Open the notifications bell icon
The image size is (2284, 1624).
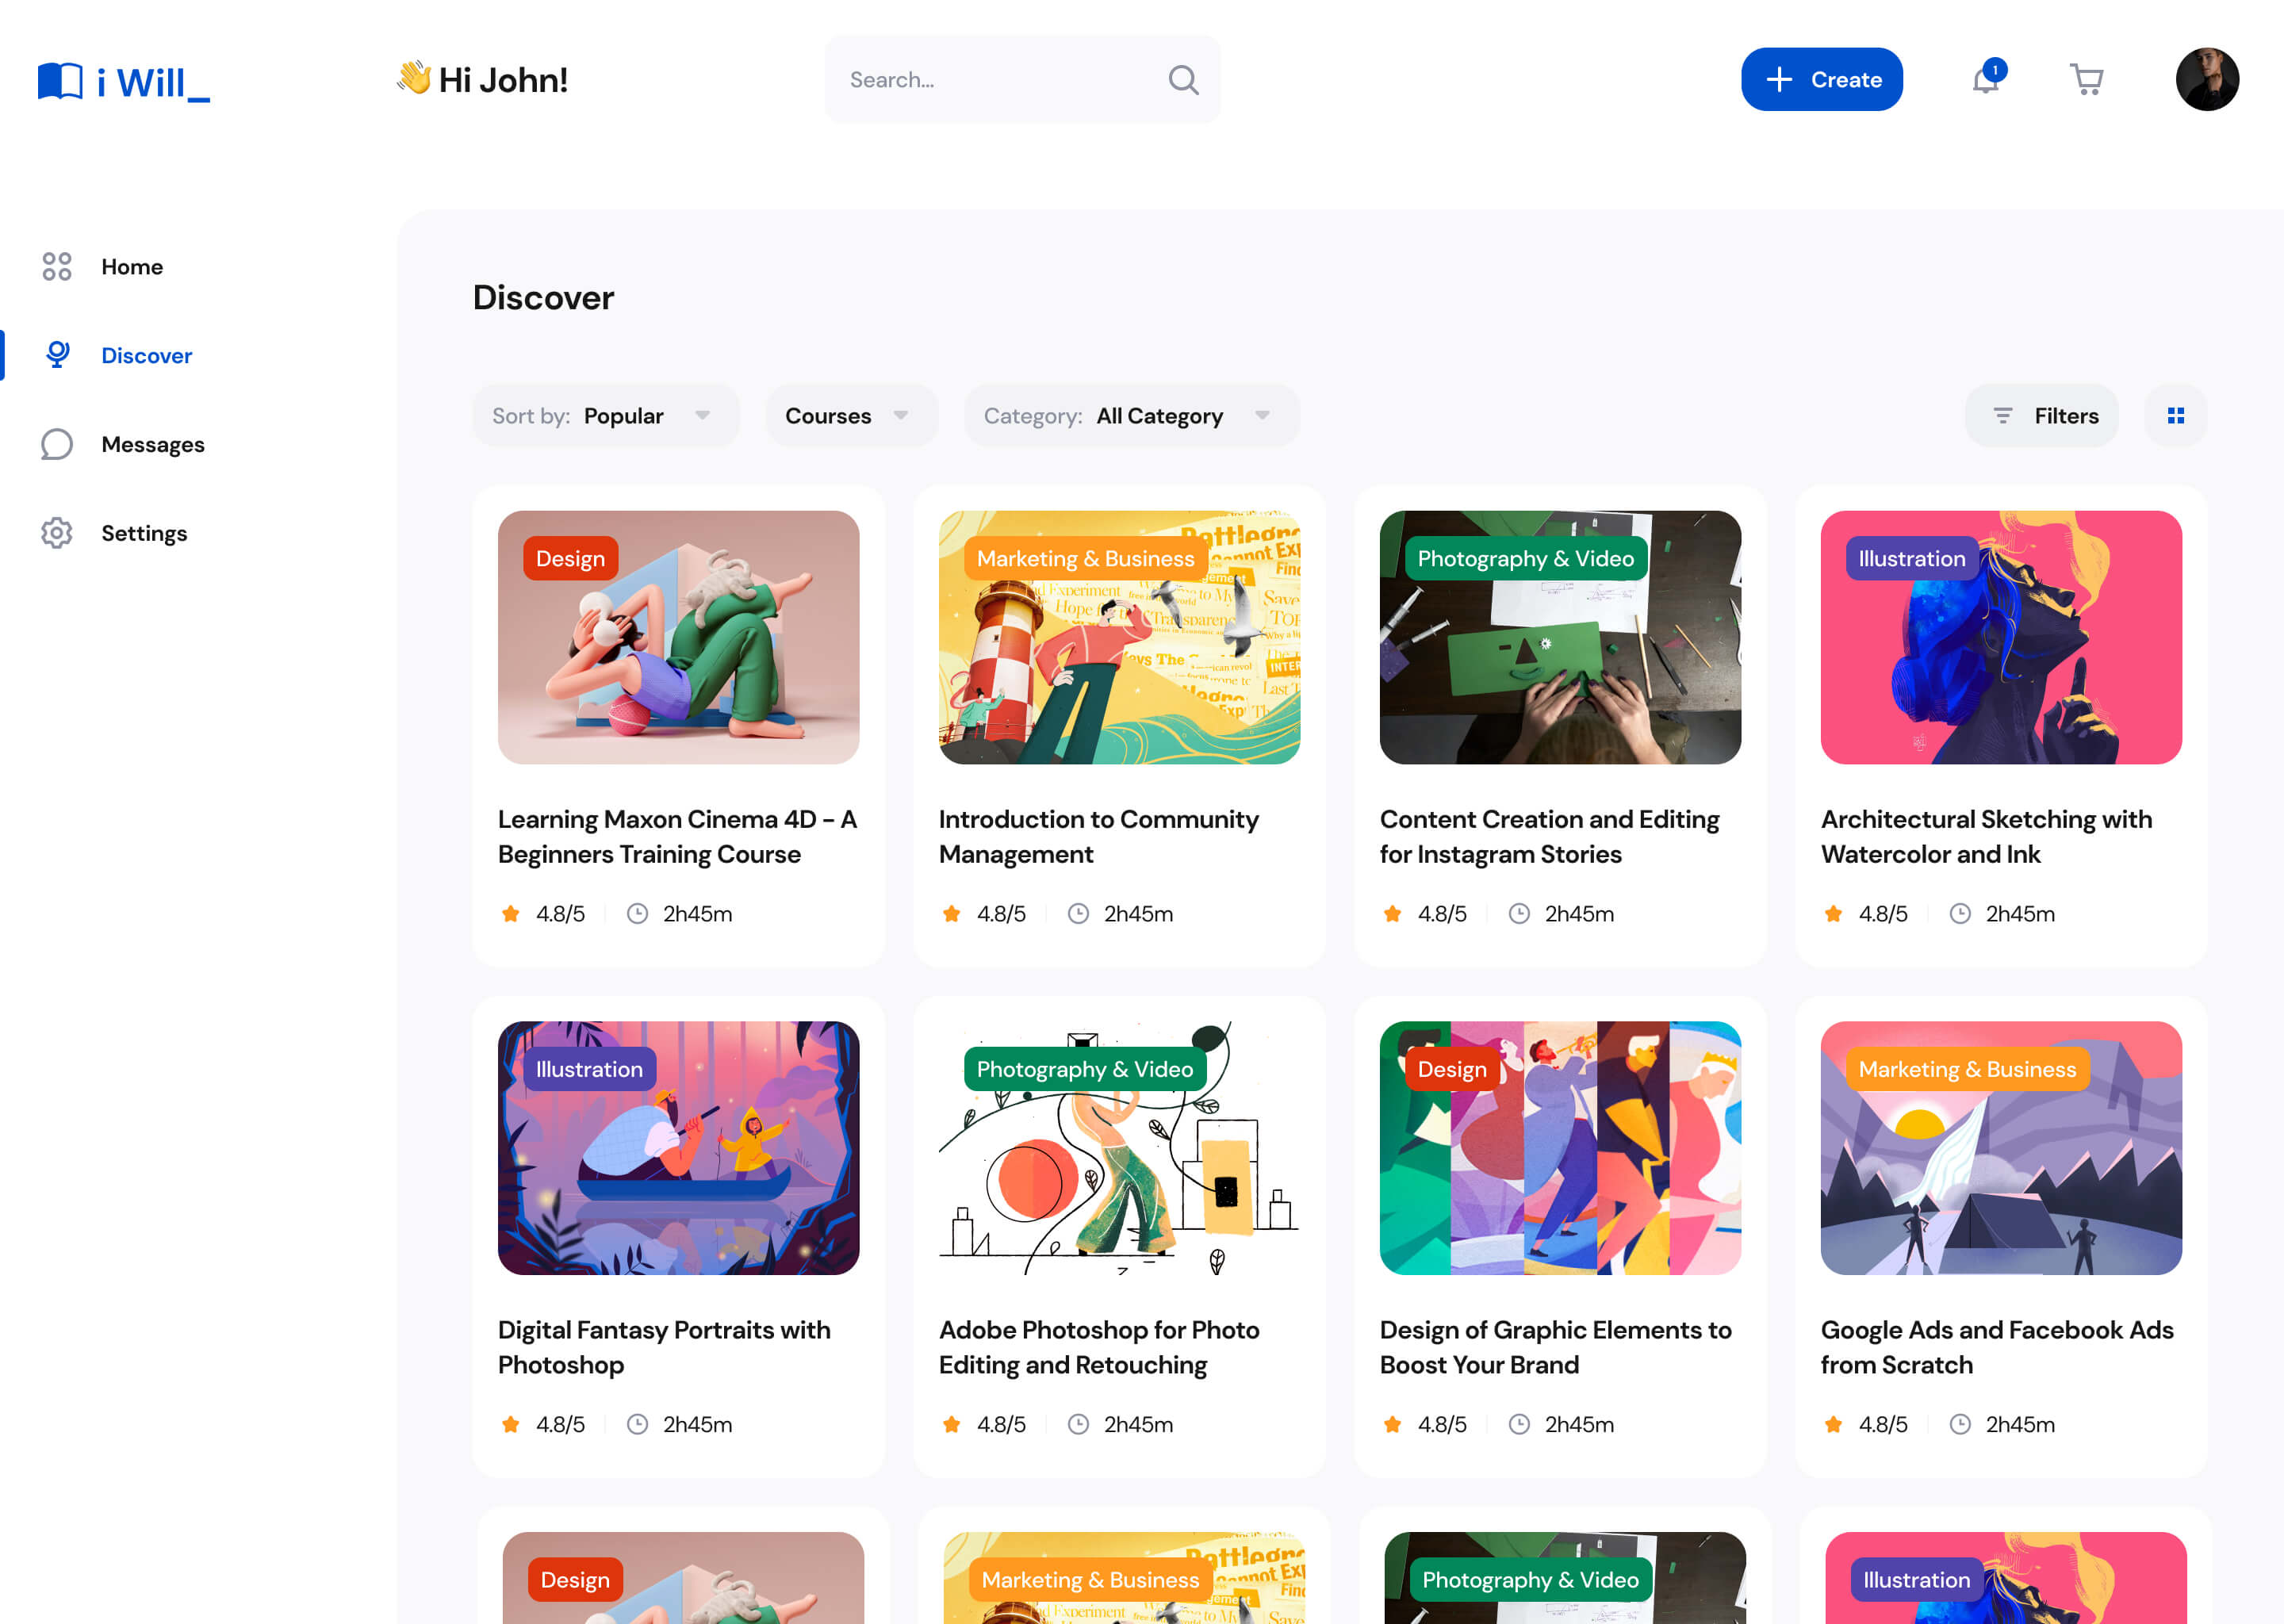(1986, 79)
